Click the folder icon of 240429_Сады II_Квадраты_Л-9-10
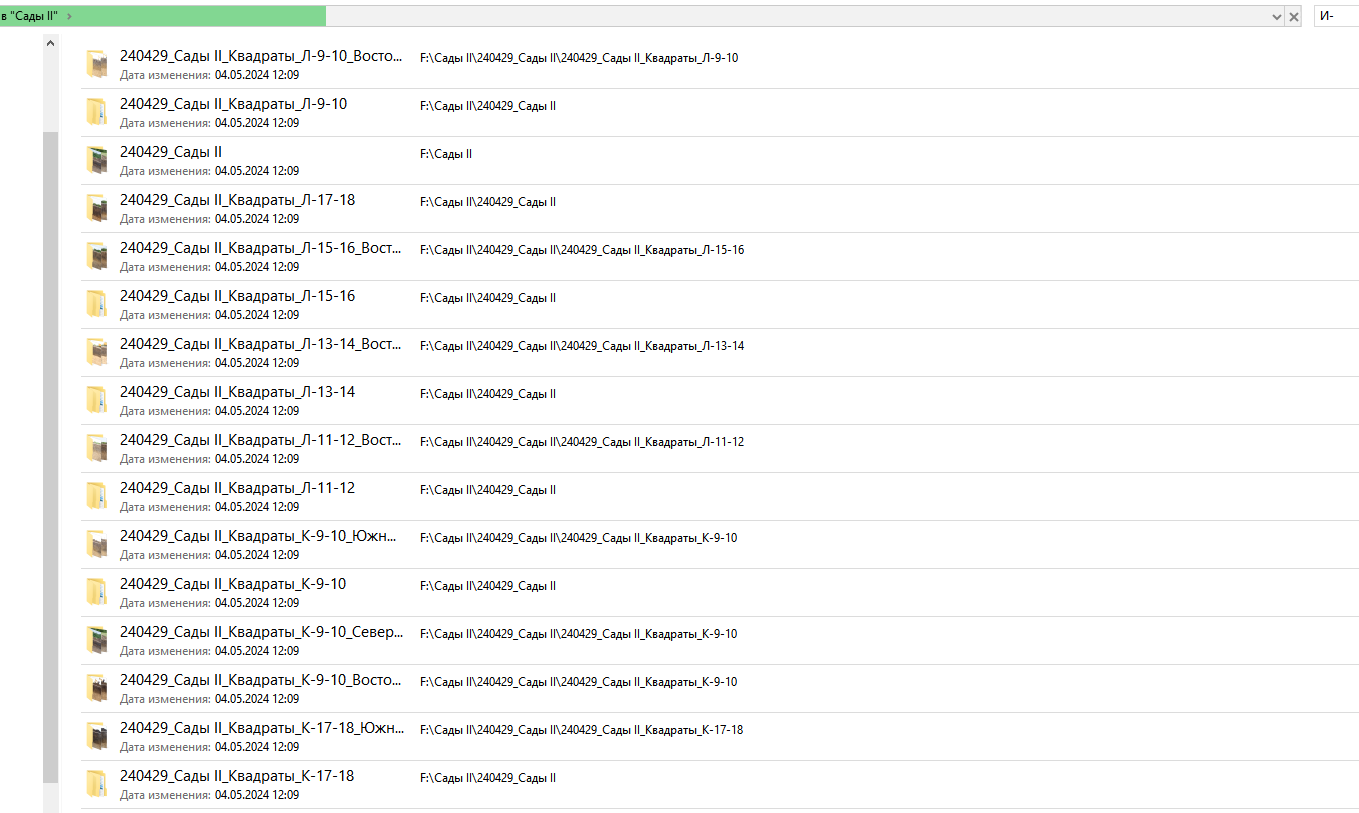This screenshot has height=813, width=1359. [96, 112]
